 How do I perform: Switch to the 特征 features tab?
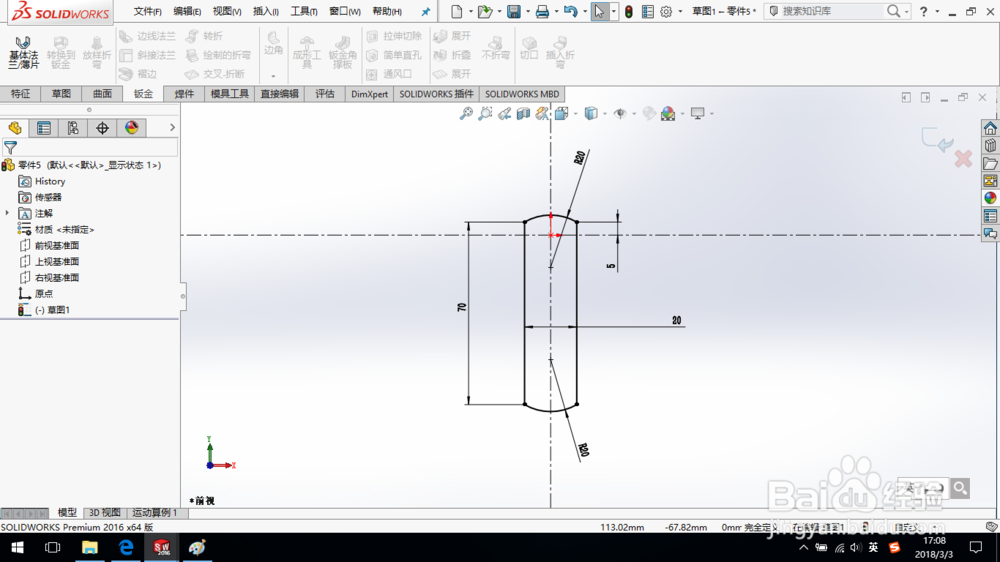coord(20,94)
